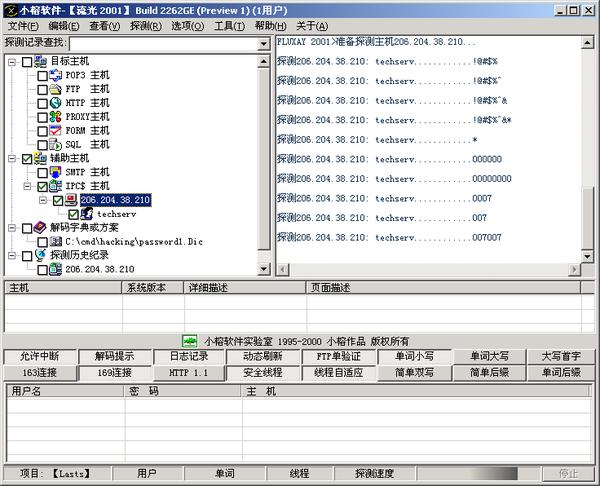Check the FTP 主机 checkbox
This screenshot has height=486, width=600.
(42, 90)
